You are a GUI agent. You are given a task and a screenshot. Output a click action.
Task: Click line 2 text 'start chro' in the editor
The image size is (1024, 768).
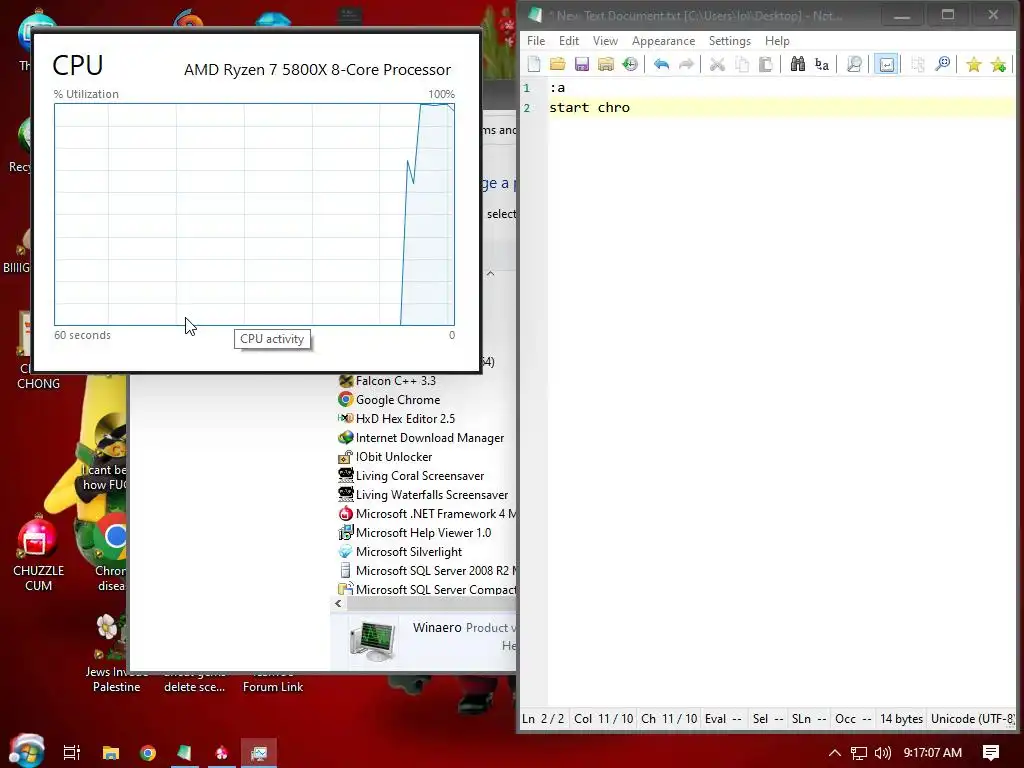click(589, 108)
